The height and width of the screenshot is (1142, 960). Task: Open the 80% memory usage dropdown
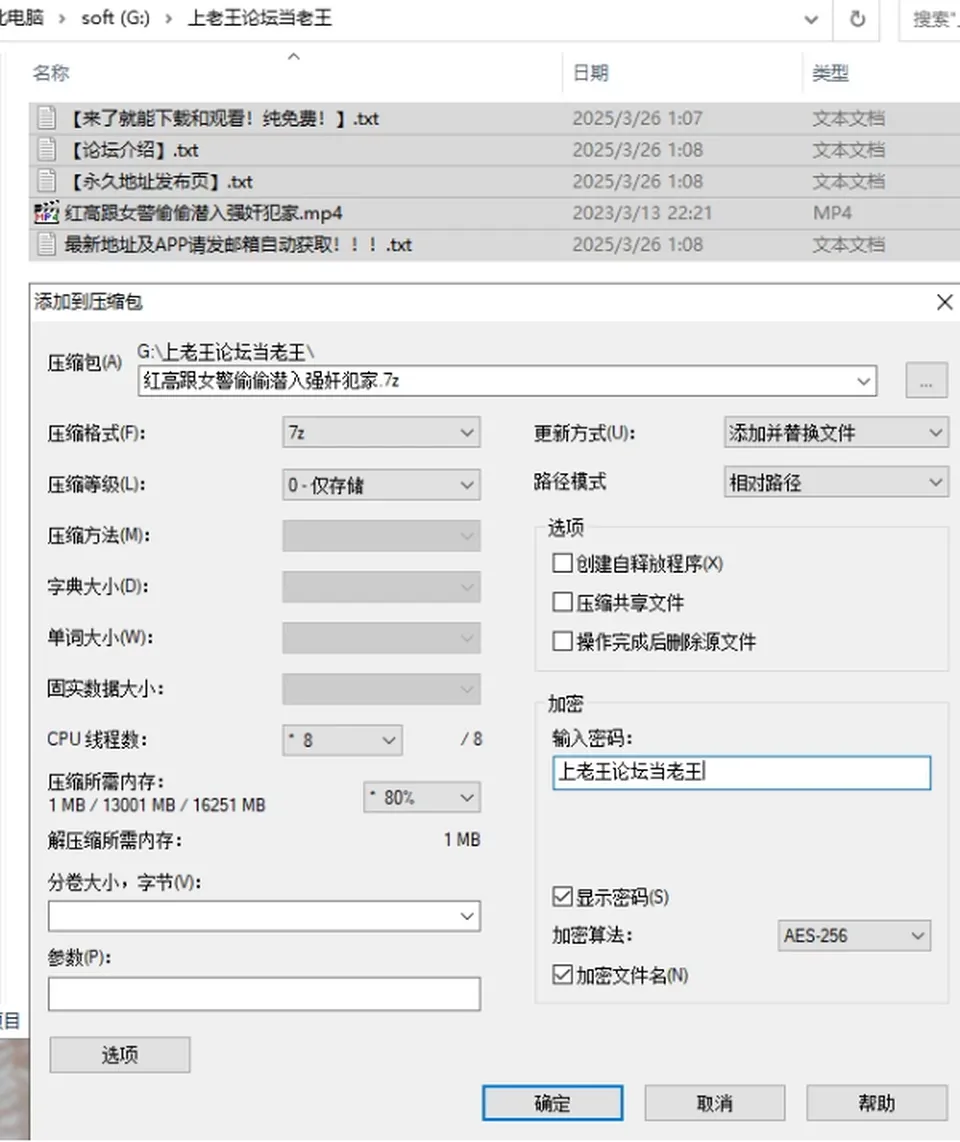[x=422, y=798]
